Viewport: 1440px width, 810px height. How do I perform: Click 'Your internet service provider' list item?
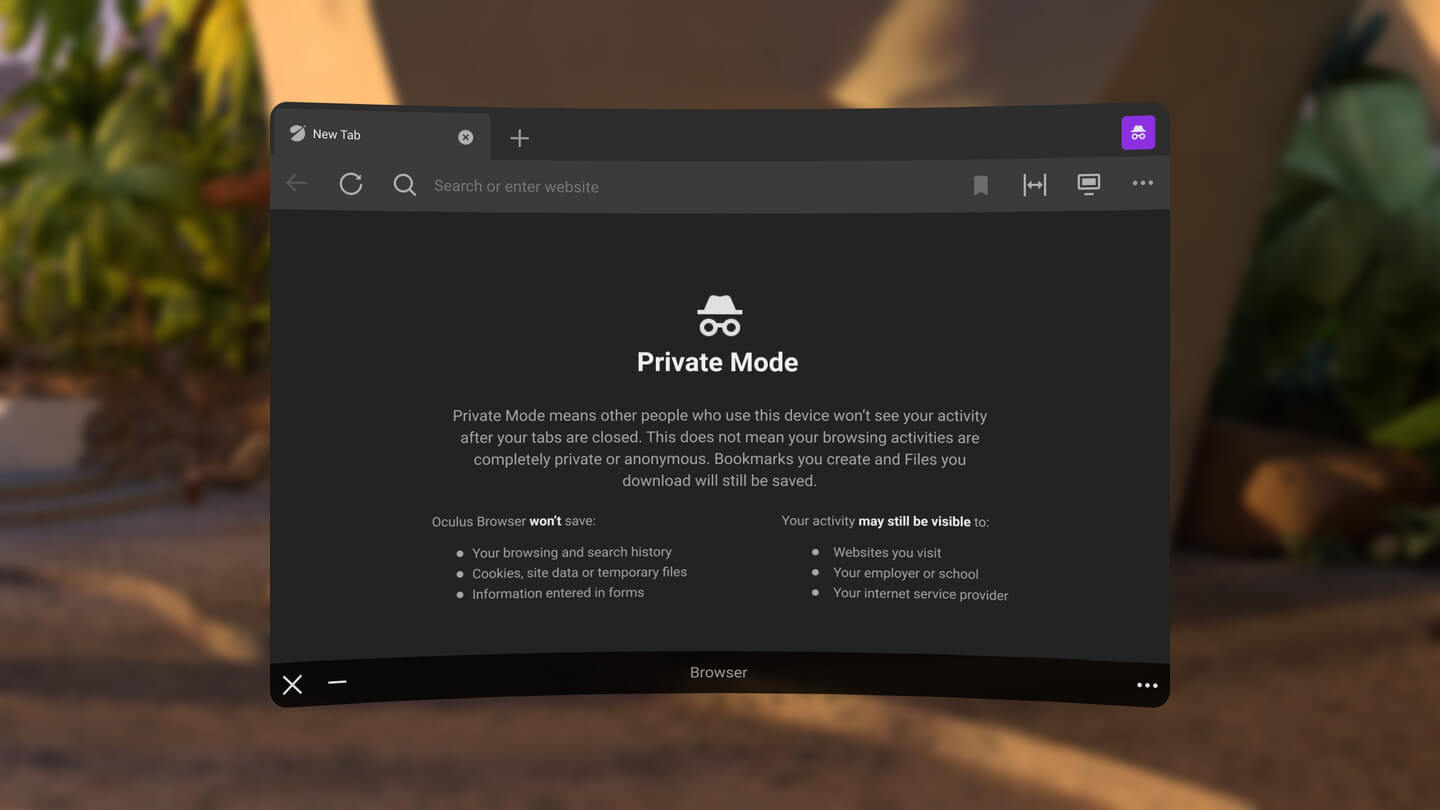(920, 595)
